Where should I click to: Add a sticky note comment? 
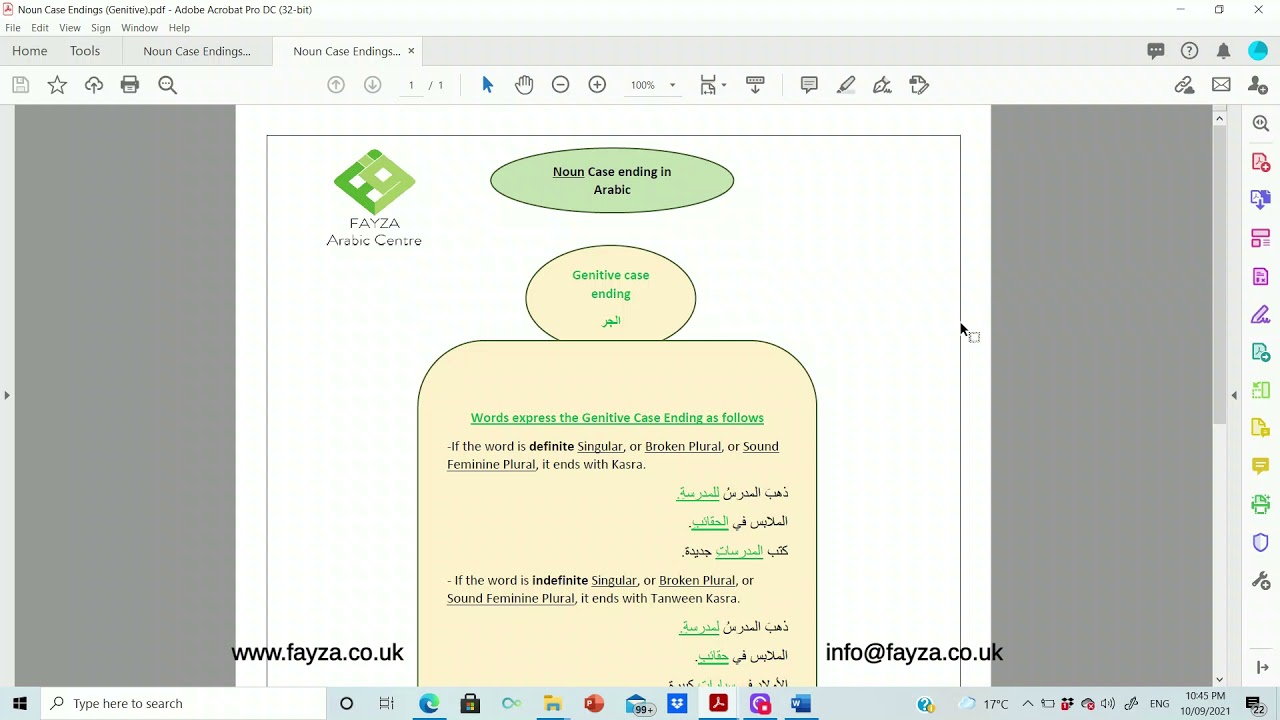tap(809, 85)
